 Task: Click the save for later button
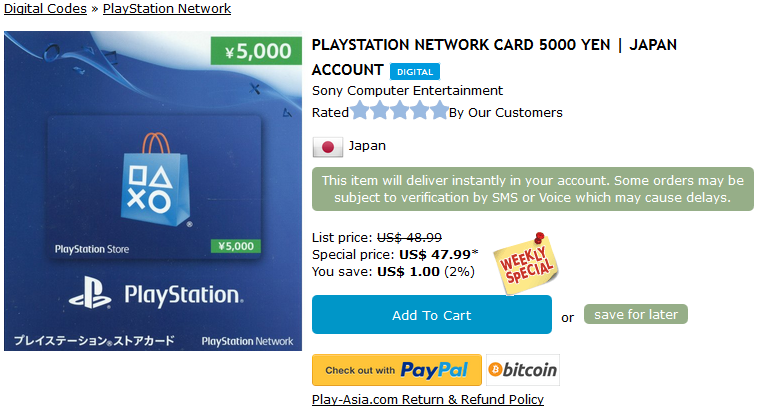click(x=636, y=314)
